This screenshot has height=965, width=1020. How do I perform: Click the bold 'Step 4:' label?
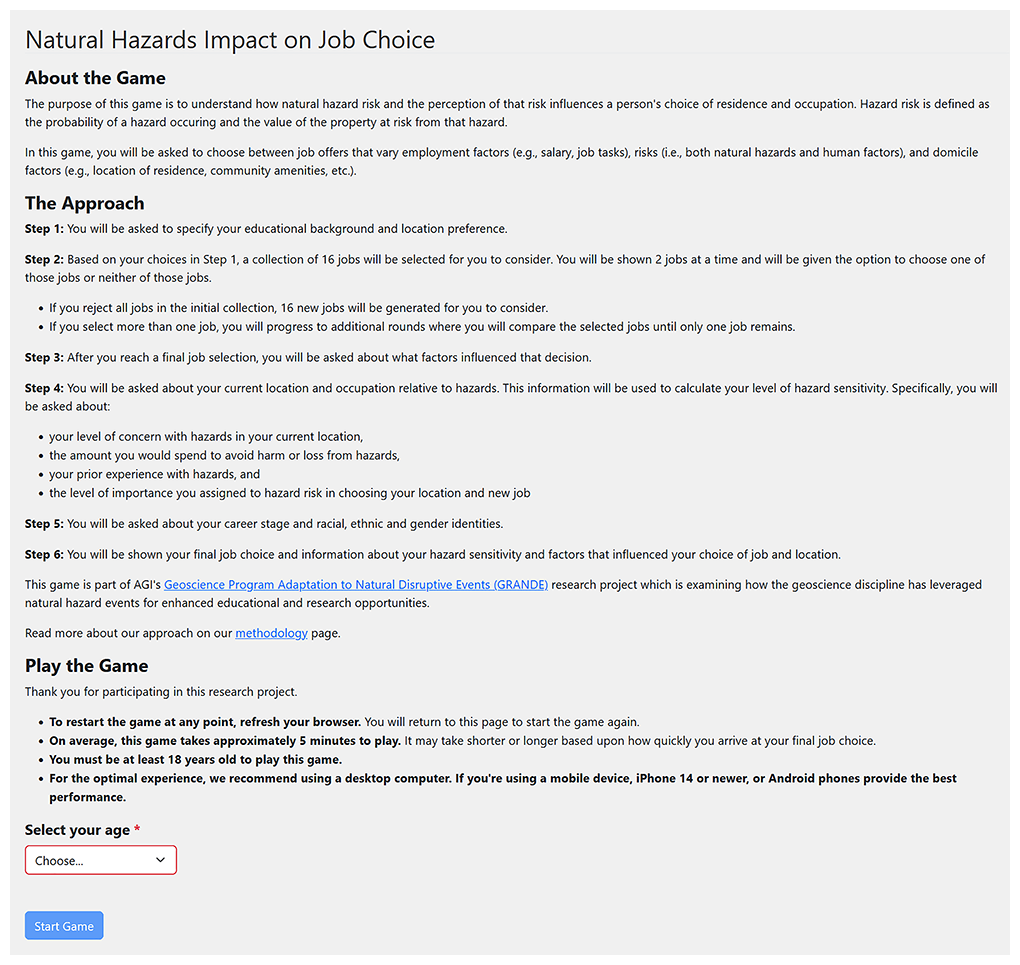tap(44, 387)
